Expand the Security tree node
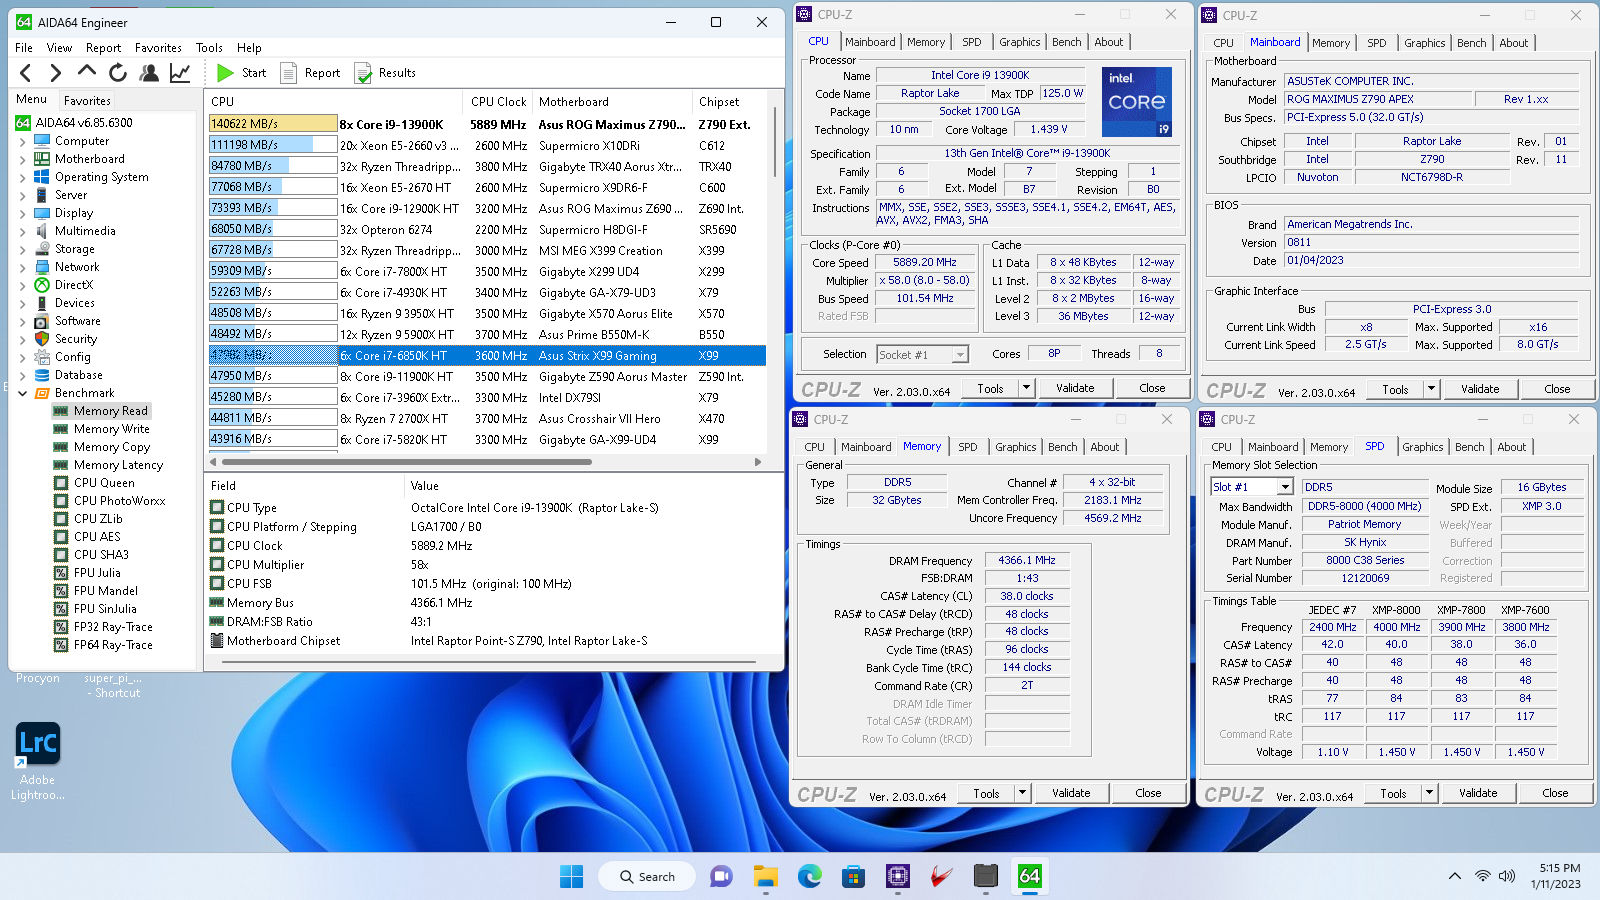 [x=23, y=339]
